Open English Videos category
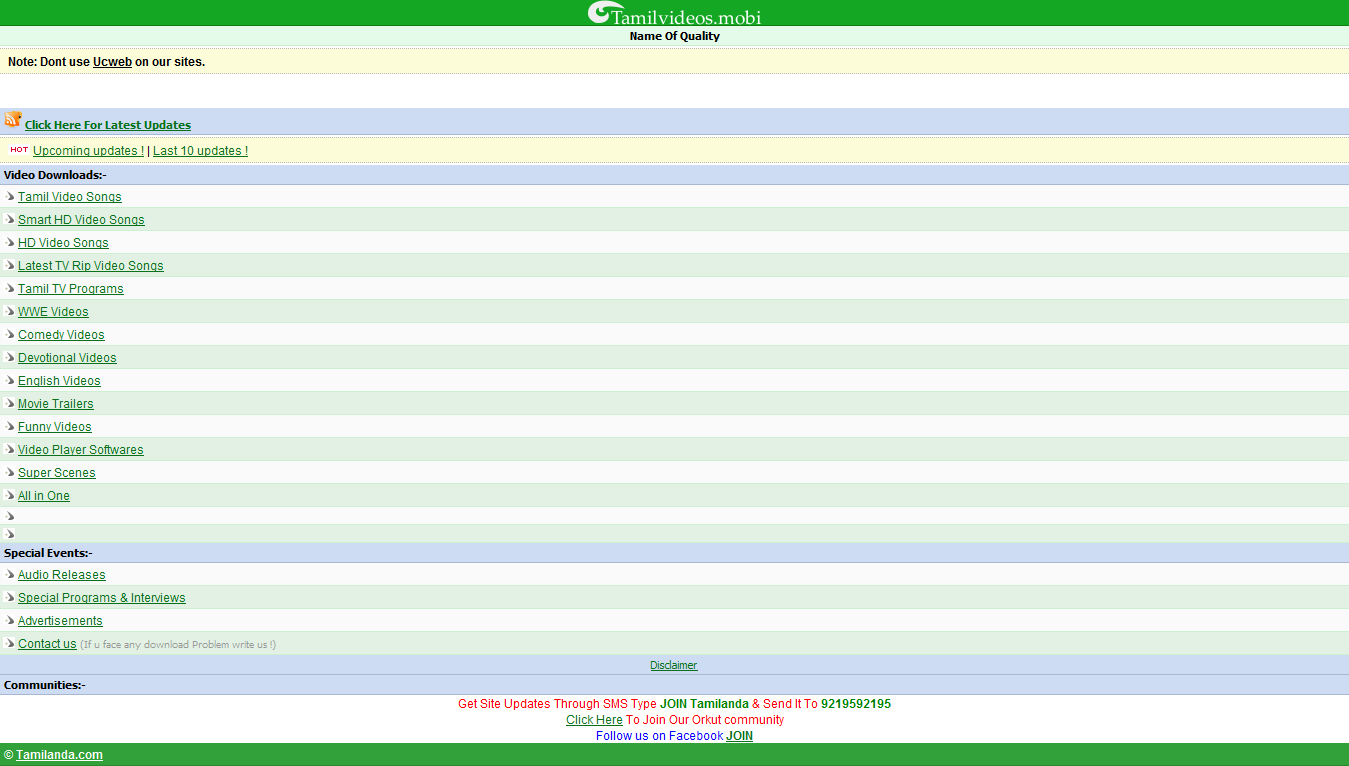The height and width of the screenshot is (766, 1349). [59, 381]
